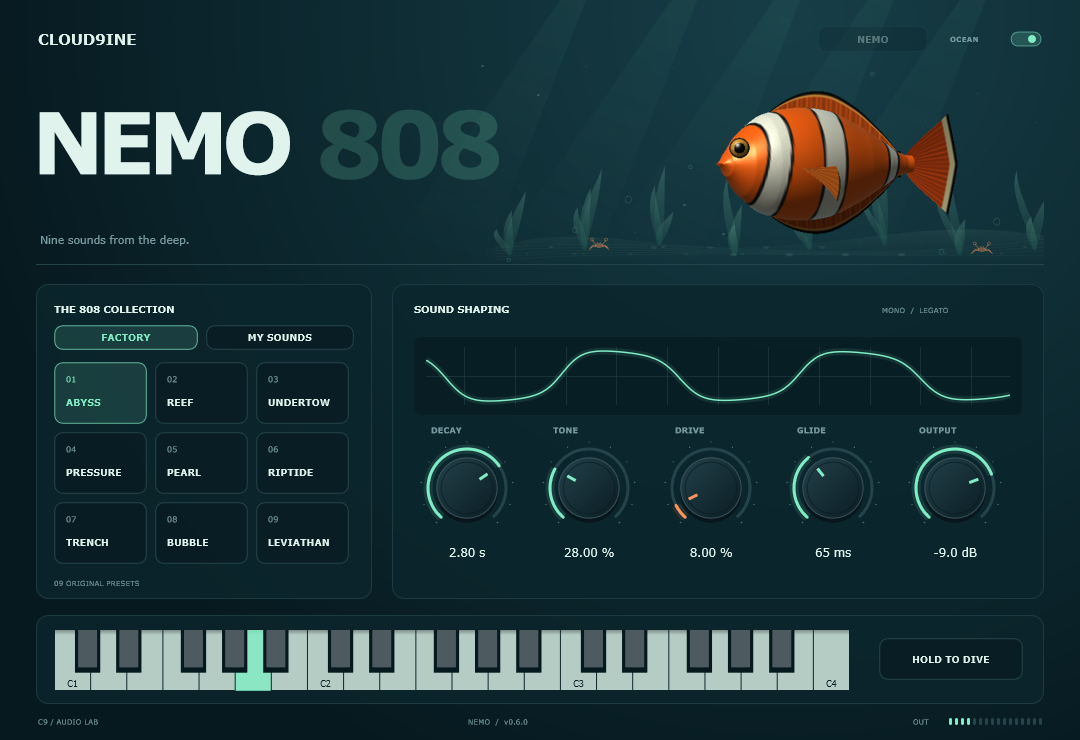Click the GLIDE knob
This screenshot has width=1080, height=740.
833,487
